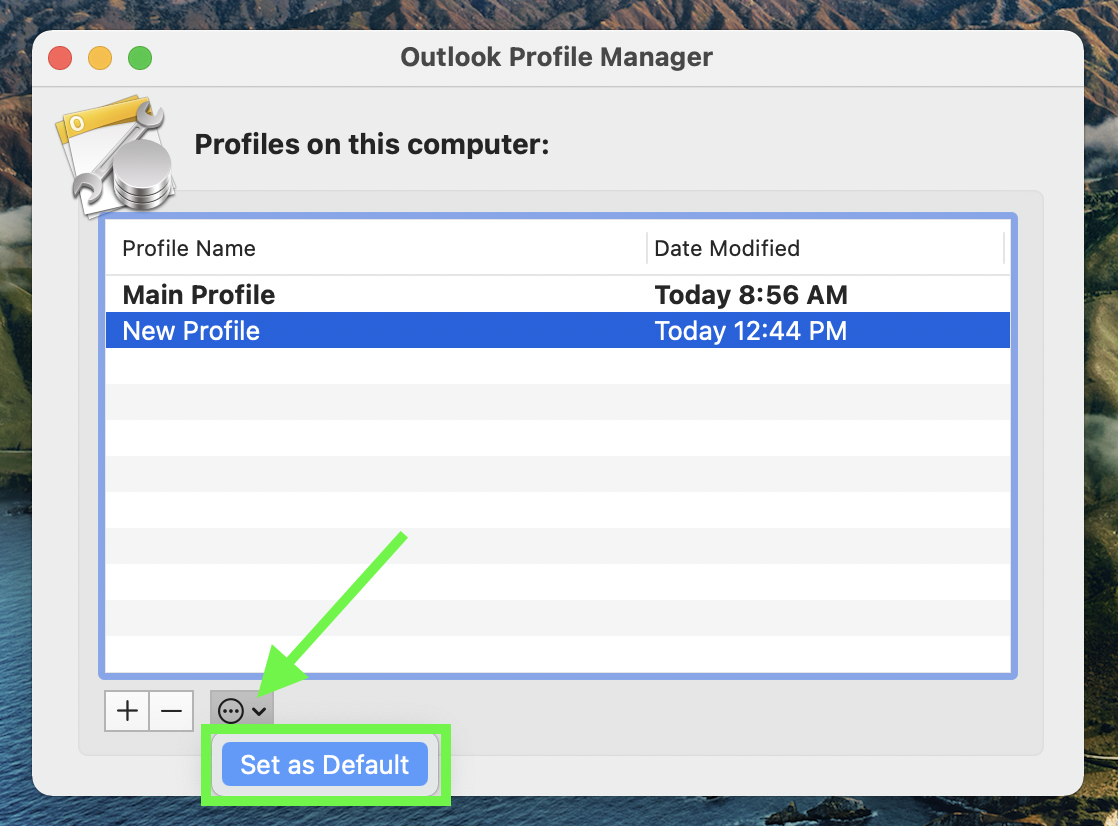Sort by the Date Modified column header
1118x826 pixels.
point(726,248)
